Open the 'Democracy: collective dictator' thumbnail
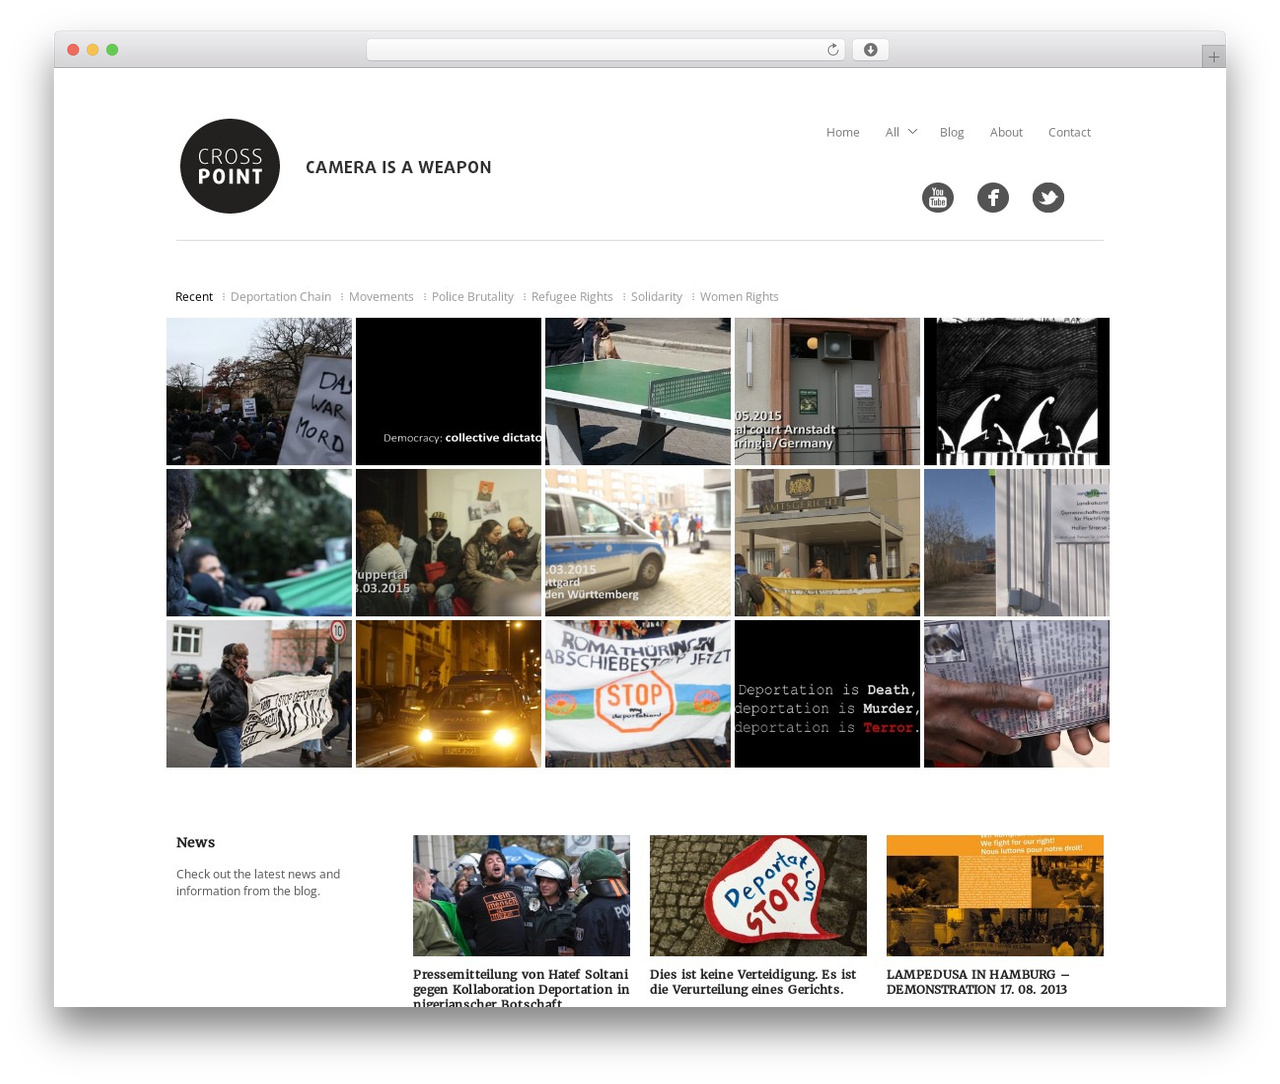This screenshot has width=1280, height=1084. click(x=448, y=392)
